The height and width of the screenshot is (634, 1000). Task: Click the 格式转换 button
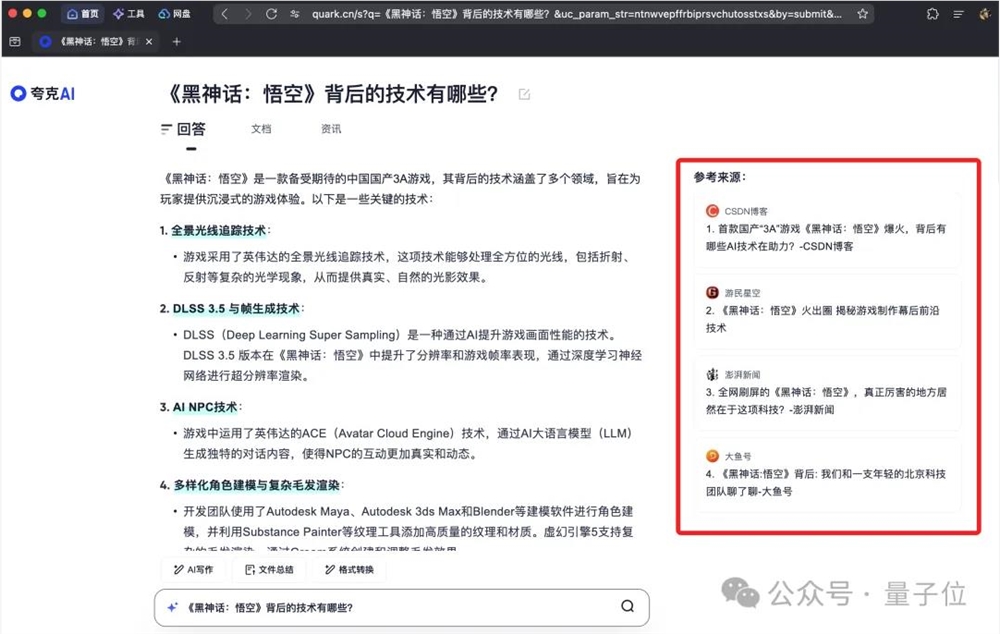(349, 569)
